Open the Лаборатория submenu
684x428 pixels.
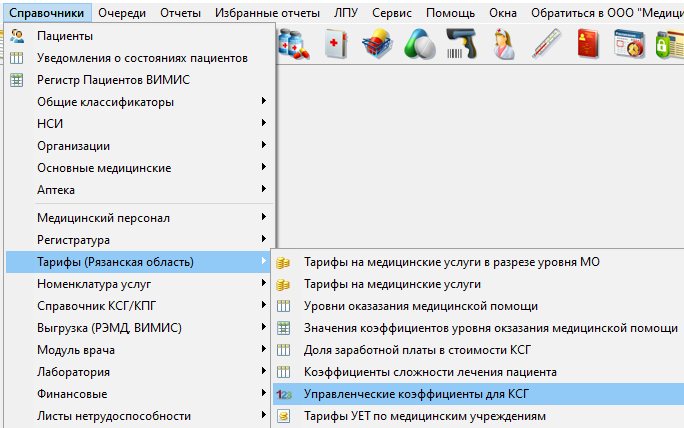[140, 372]
